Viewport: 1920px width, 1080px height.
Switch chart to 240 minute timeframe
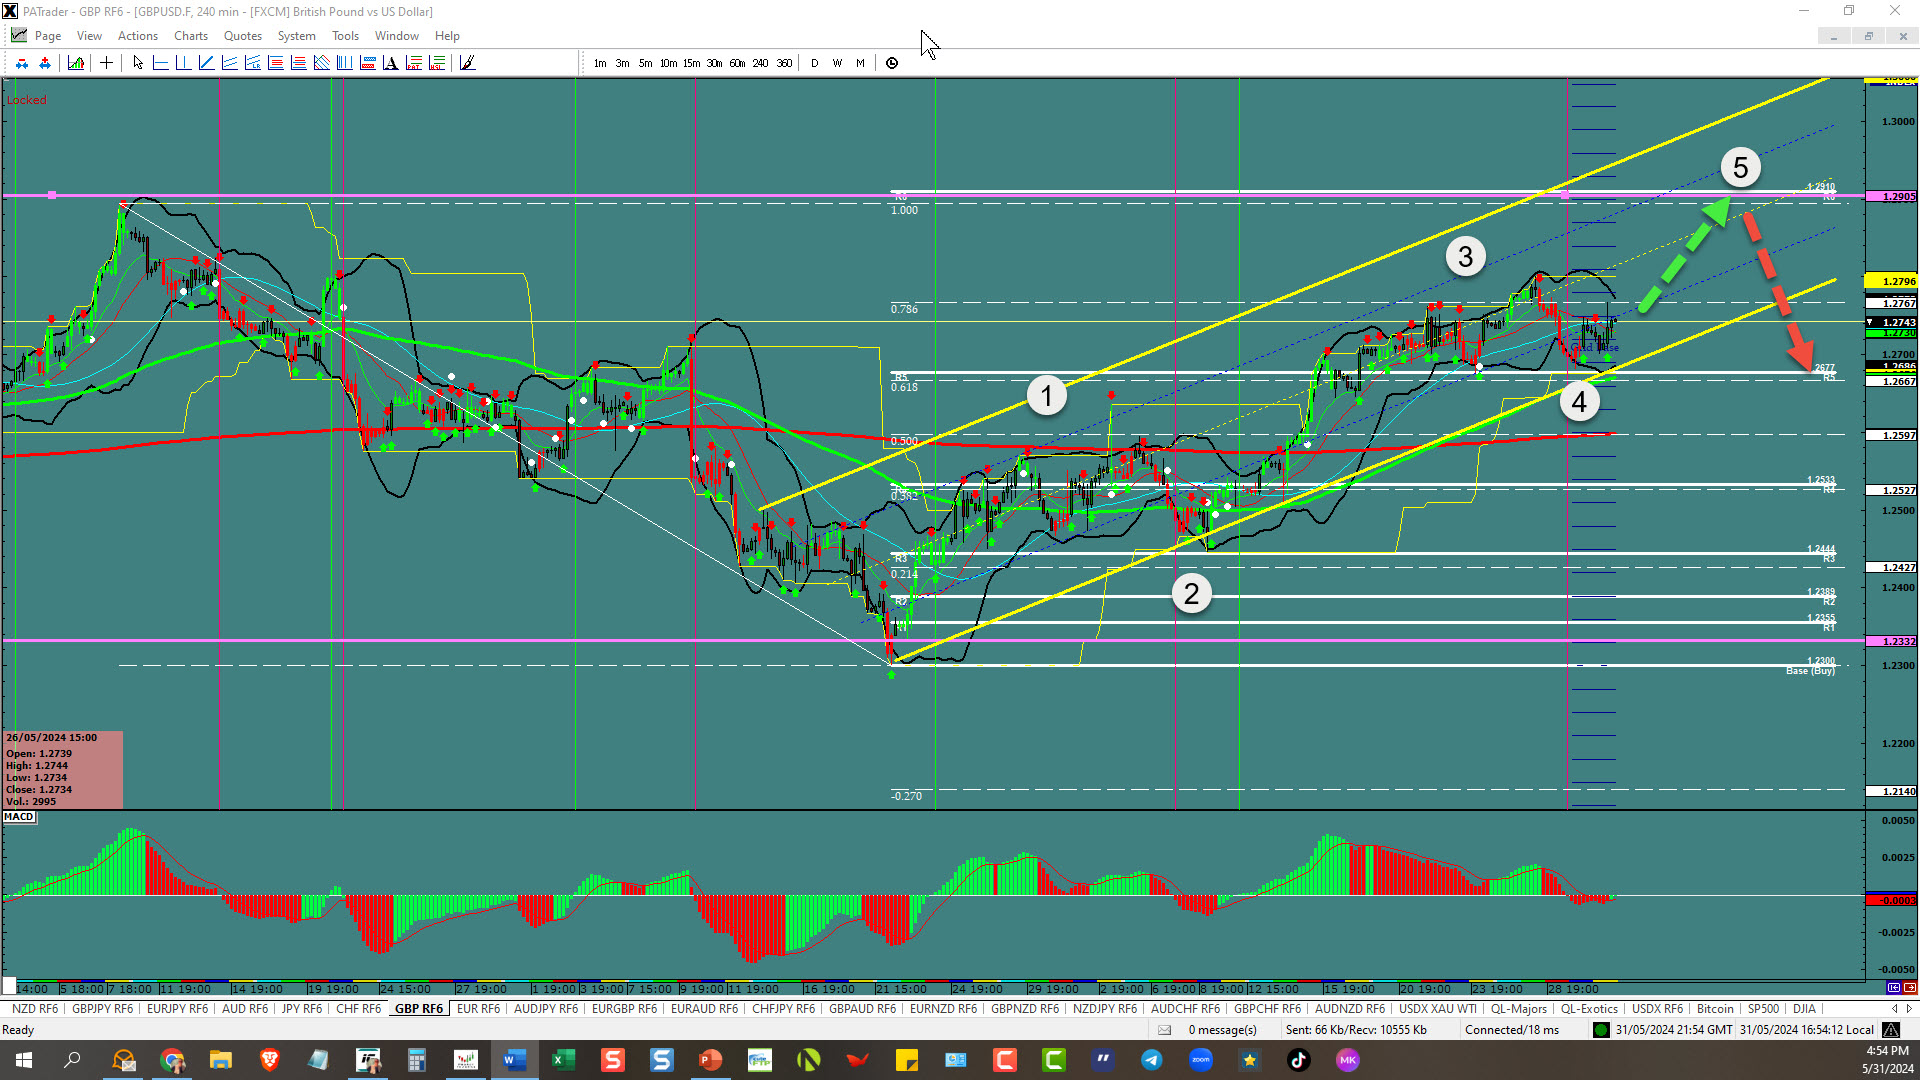coord(761,63)
